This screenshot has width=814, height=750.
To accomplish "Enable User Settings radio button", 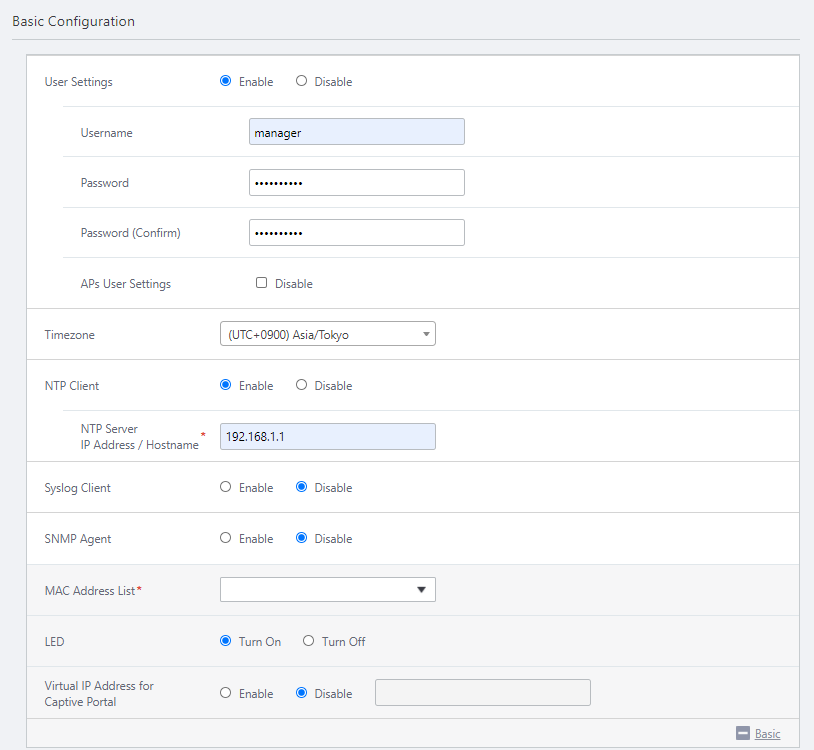I will point(226,81).
